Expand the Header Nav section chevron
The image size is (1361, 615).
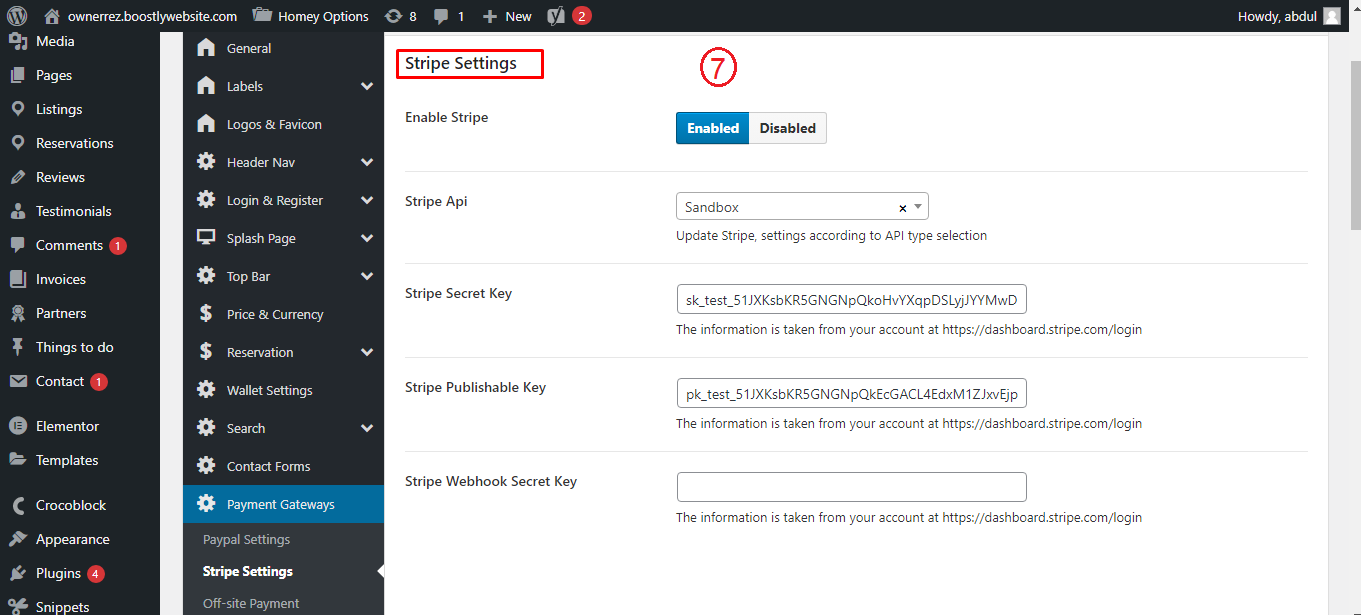367,162
